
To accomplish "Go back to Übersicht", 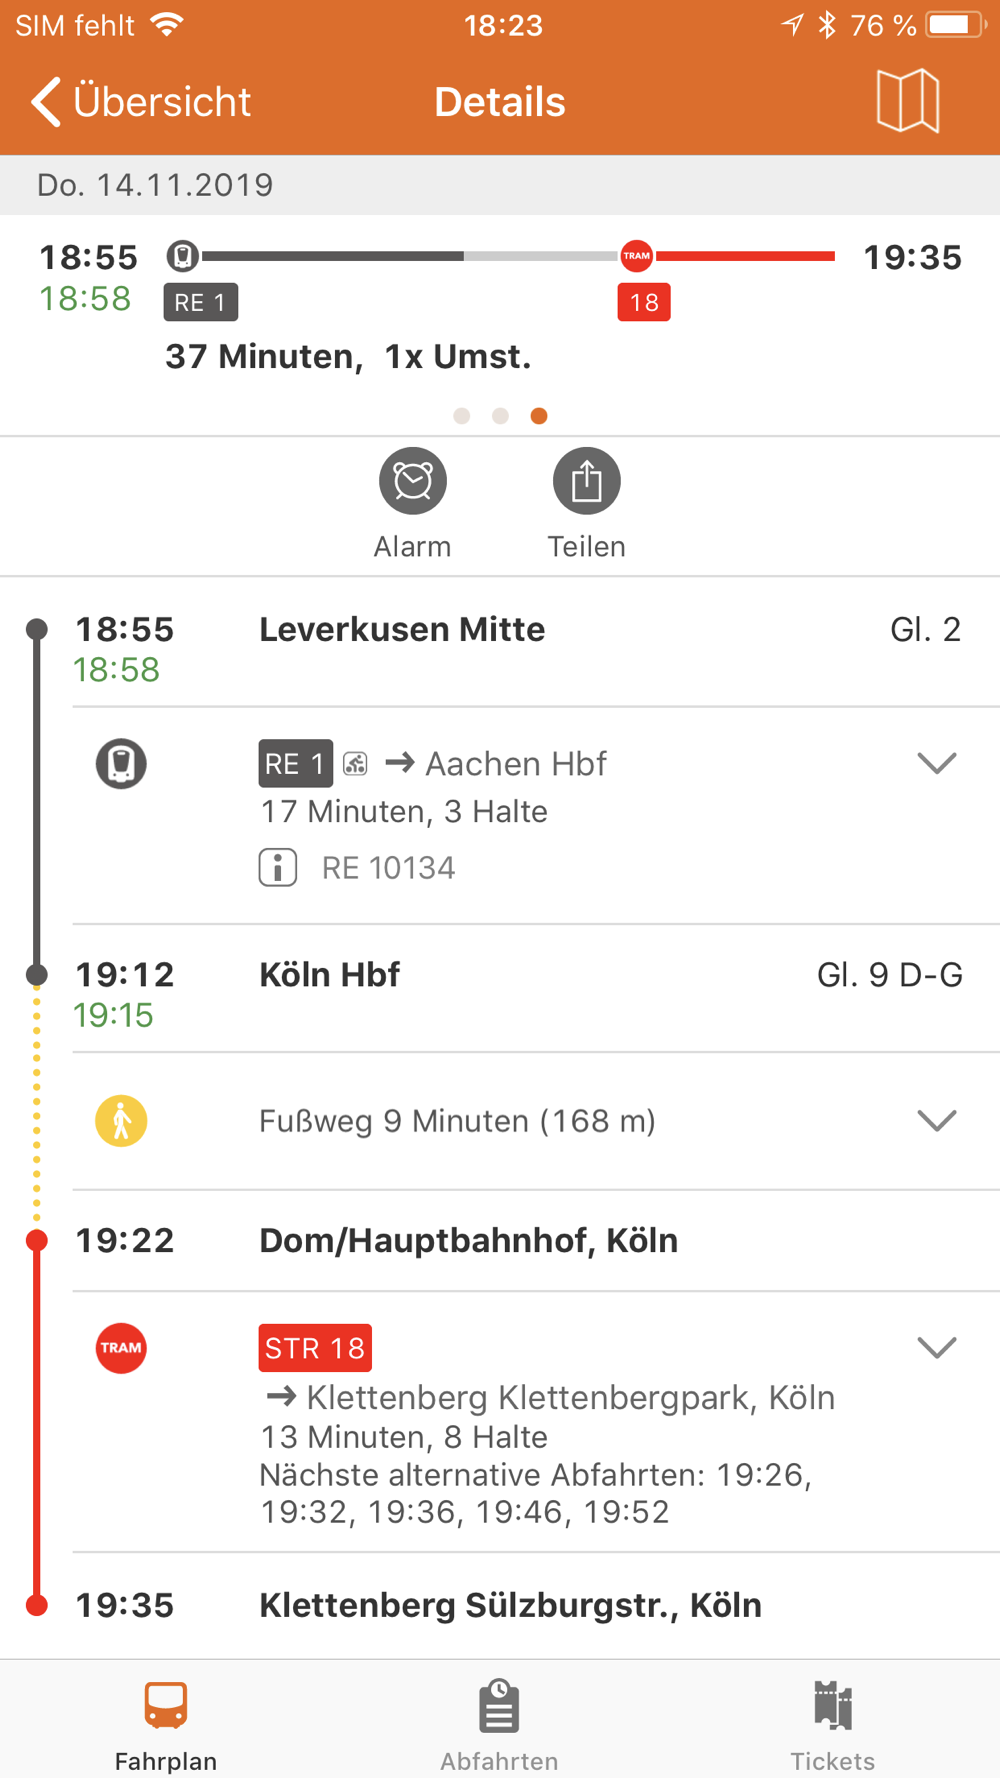I will click(x=141, y=101).
